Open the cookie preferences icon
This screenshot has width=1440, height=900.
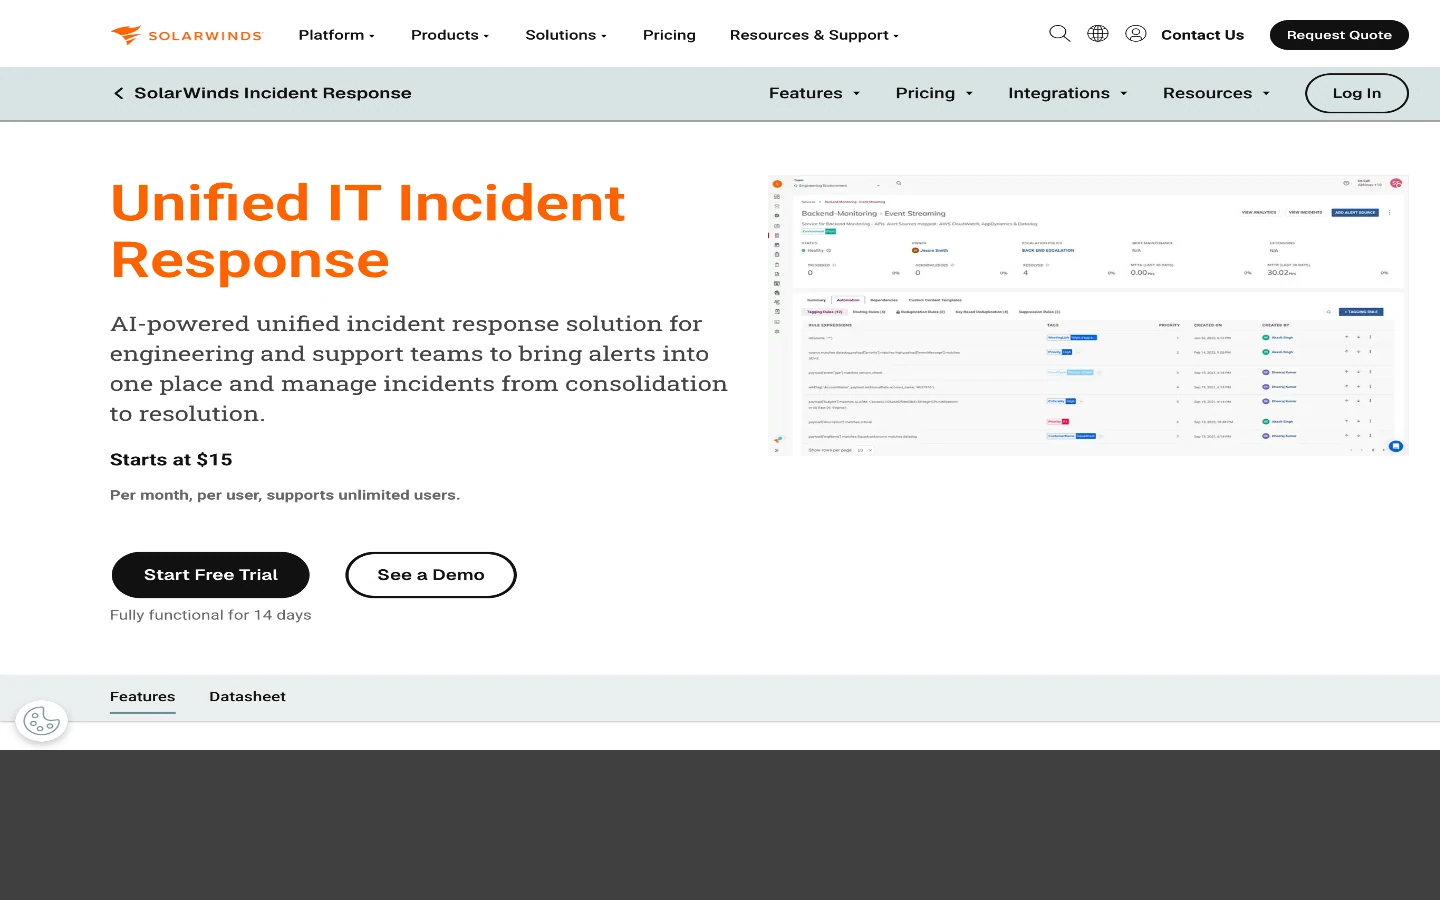click(42, 721)
